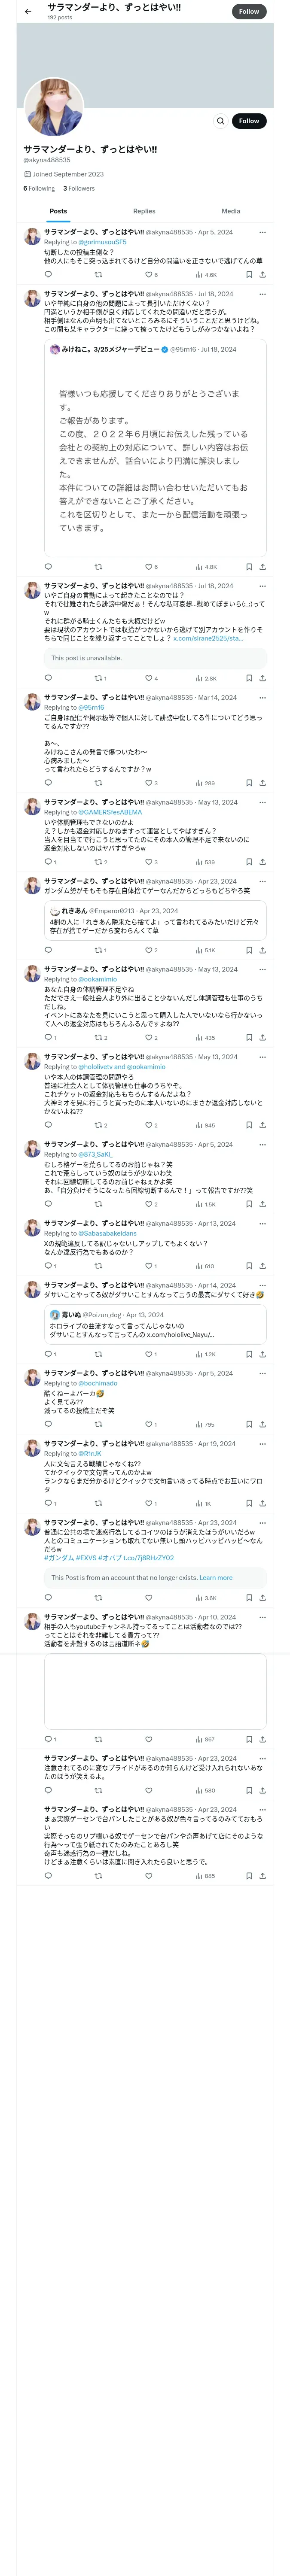Click the calendar icon beside Joined September 2023
290x2576 pixels.
(27, 174)
